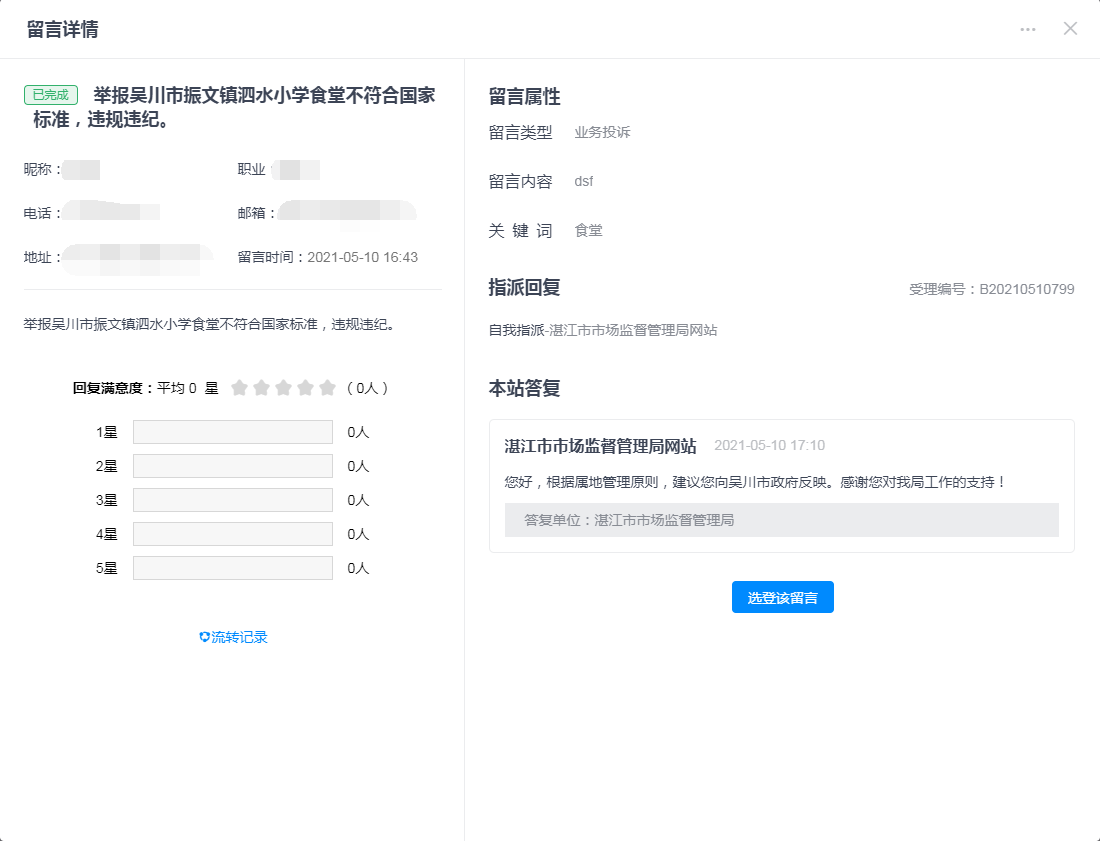1100x841 pixels.
Task: Close the 留言详情 dialog
Action: 1070,29
